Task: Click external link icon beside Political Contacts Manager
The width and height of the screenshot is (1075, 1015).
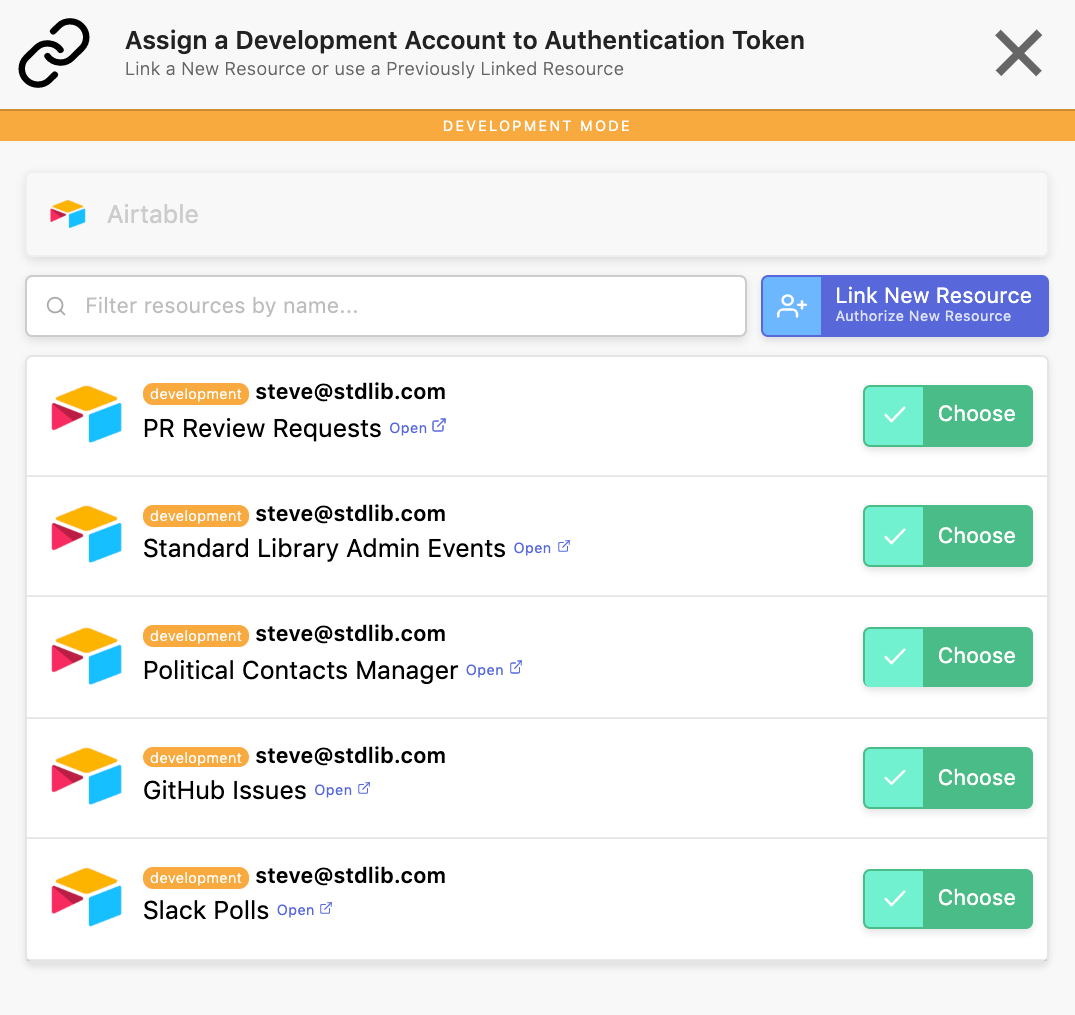Action: point(516,667)
